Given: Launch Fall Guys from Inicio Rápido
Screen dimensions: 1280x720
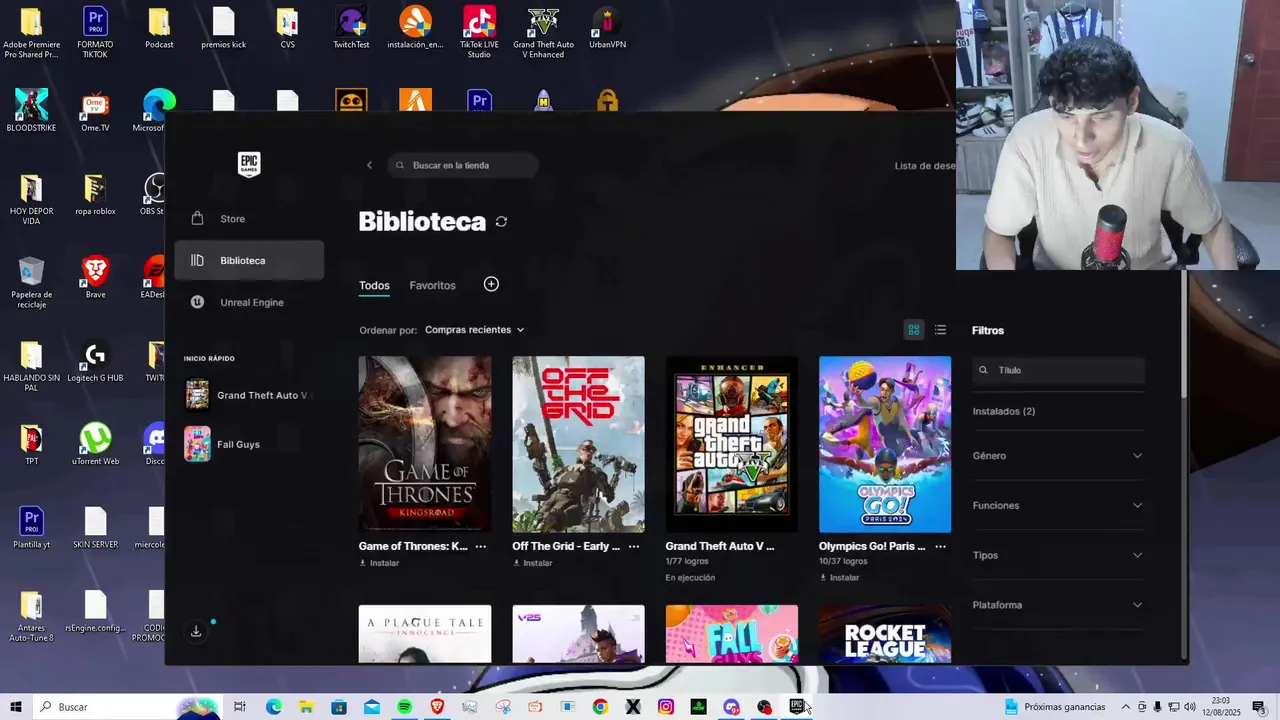Looking at the screenshot, I should 249,444.
